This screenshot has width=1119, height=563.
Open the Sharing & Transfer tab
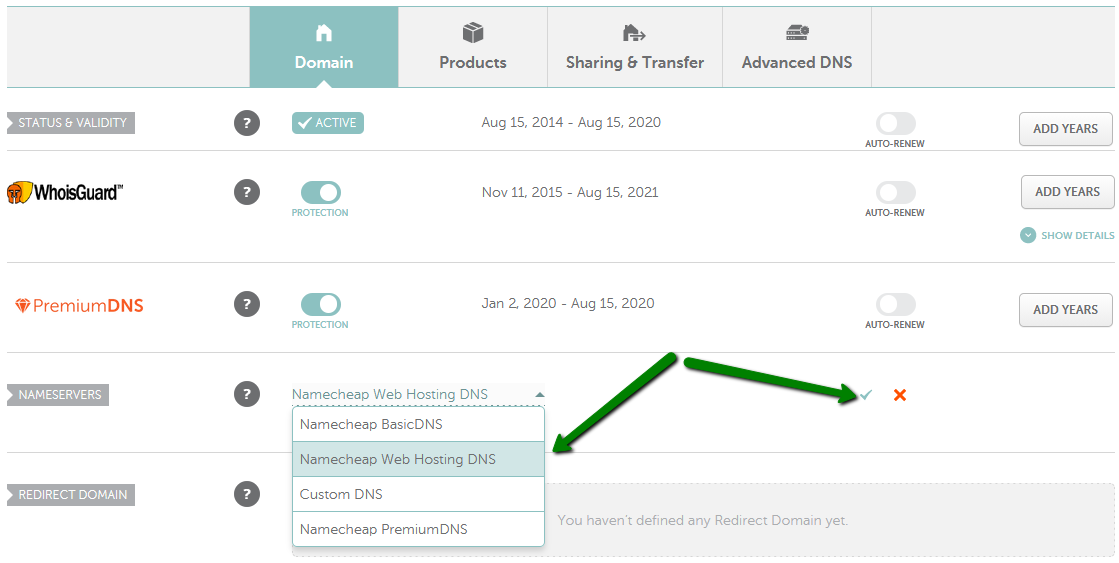pyautogui.click(x=635, y=47)
